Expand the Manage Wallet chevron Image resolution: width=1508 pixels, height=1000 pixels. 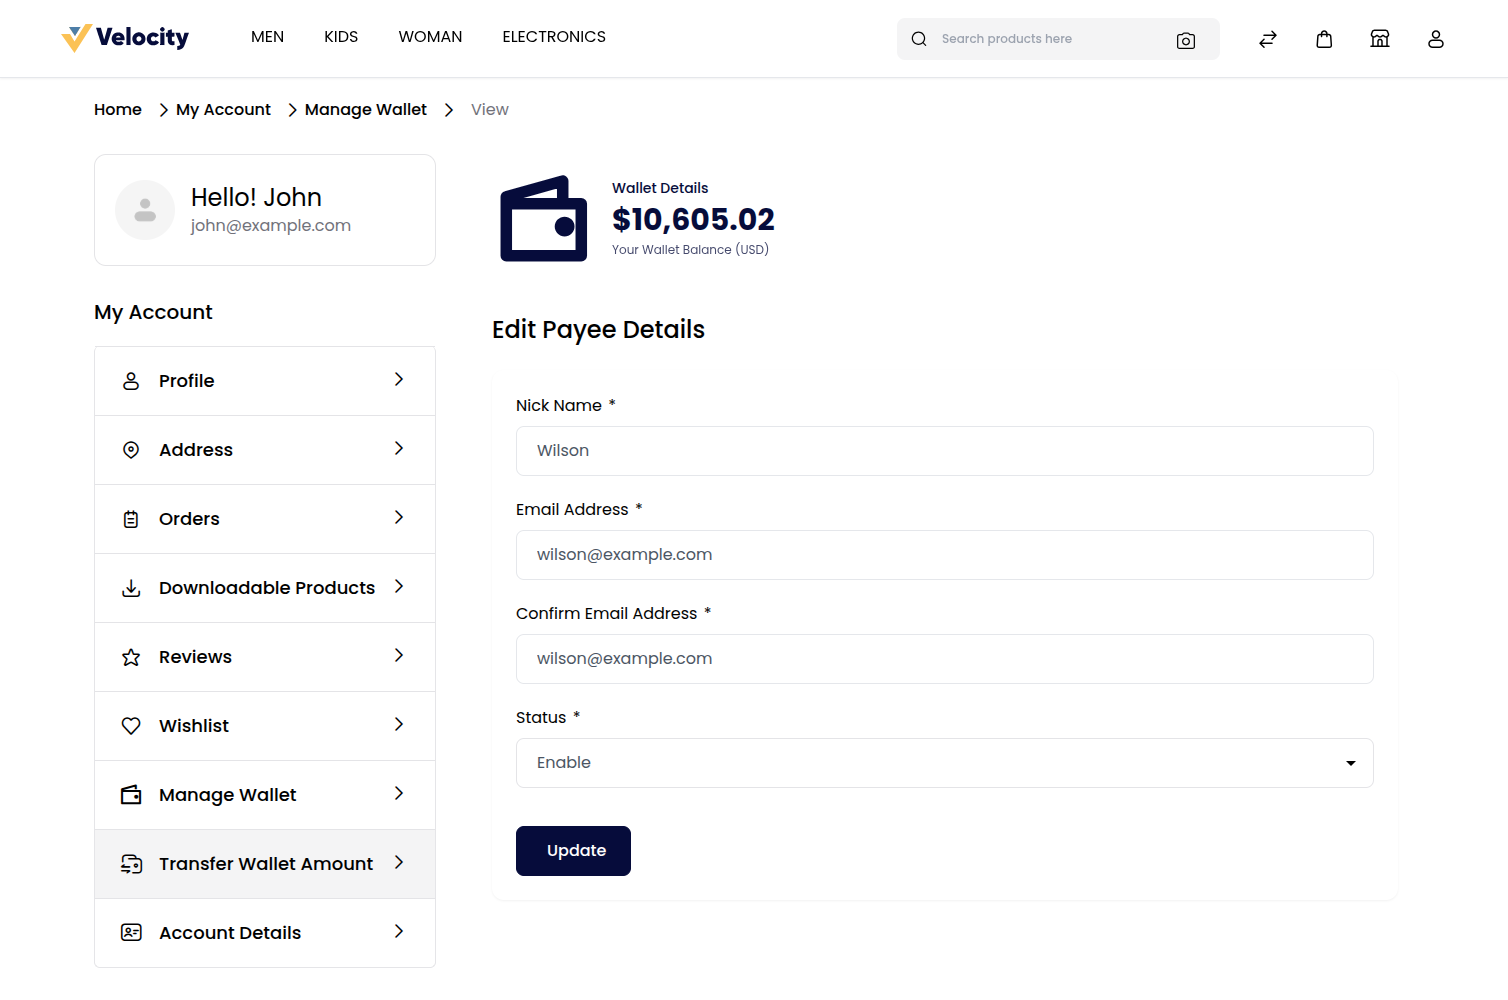pos(399,794)
